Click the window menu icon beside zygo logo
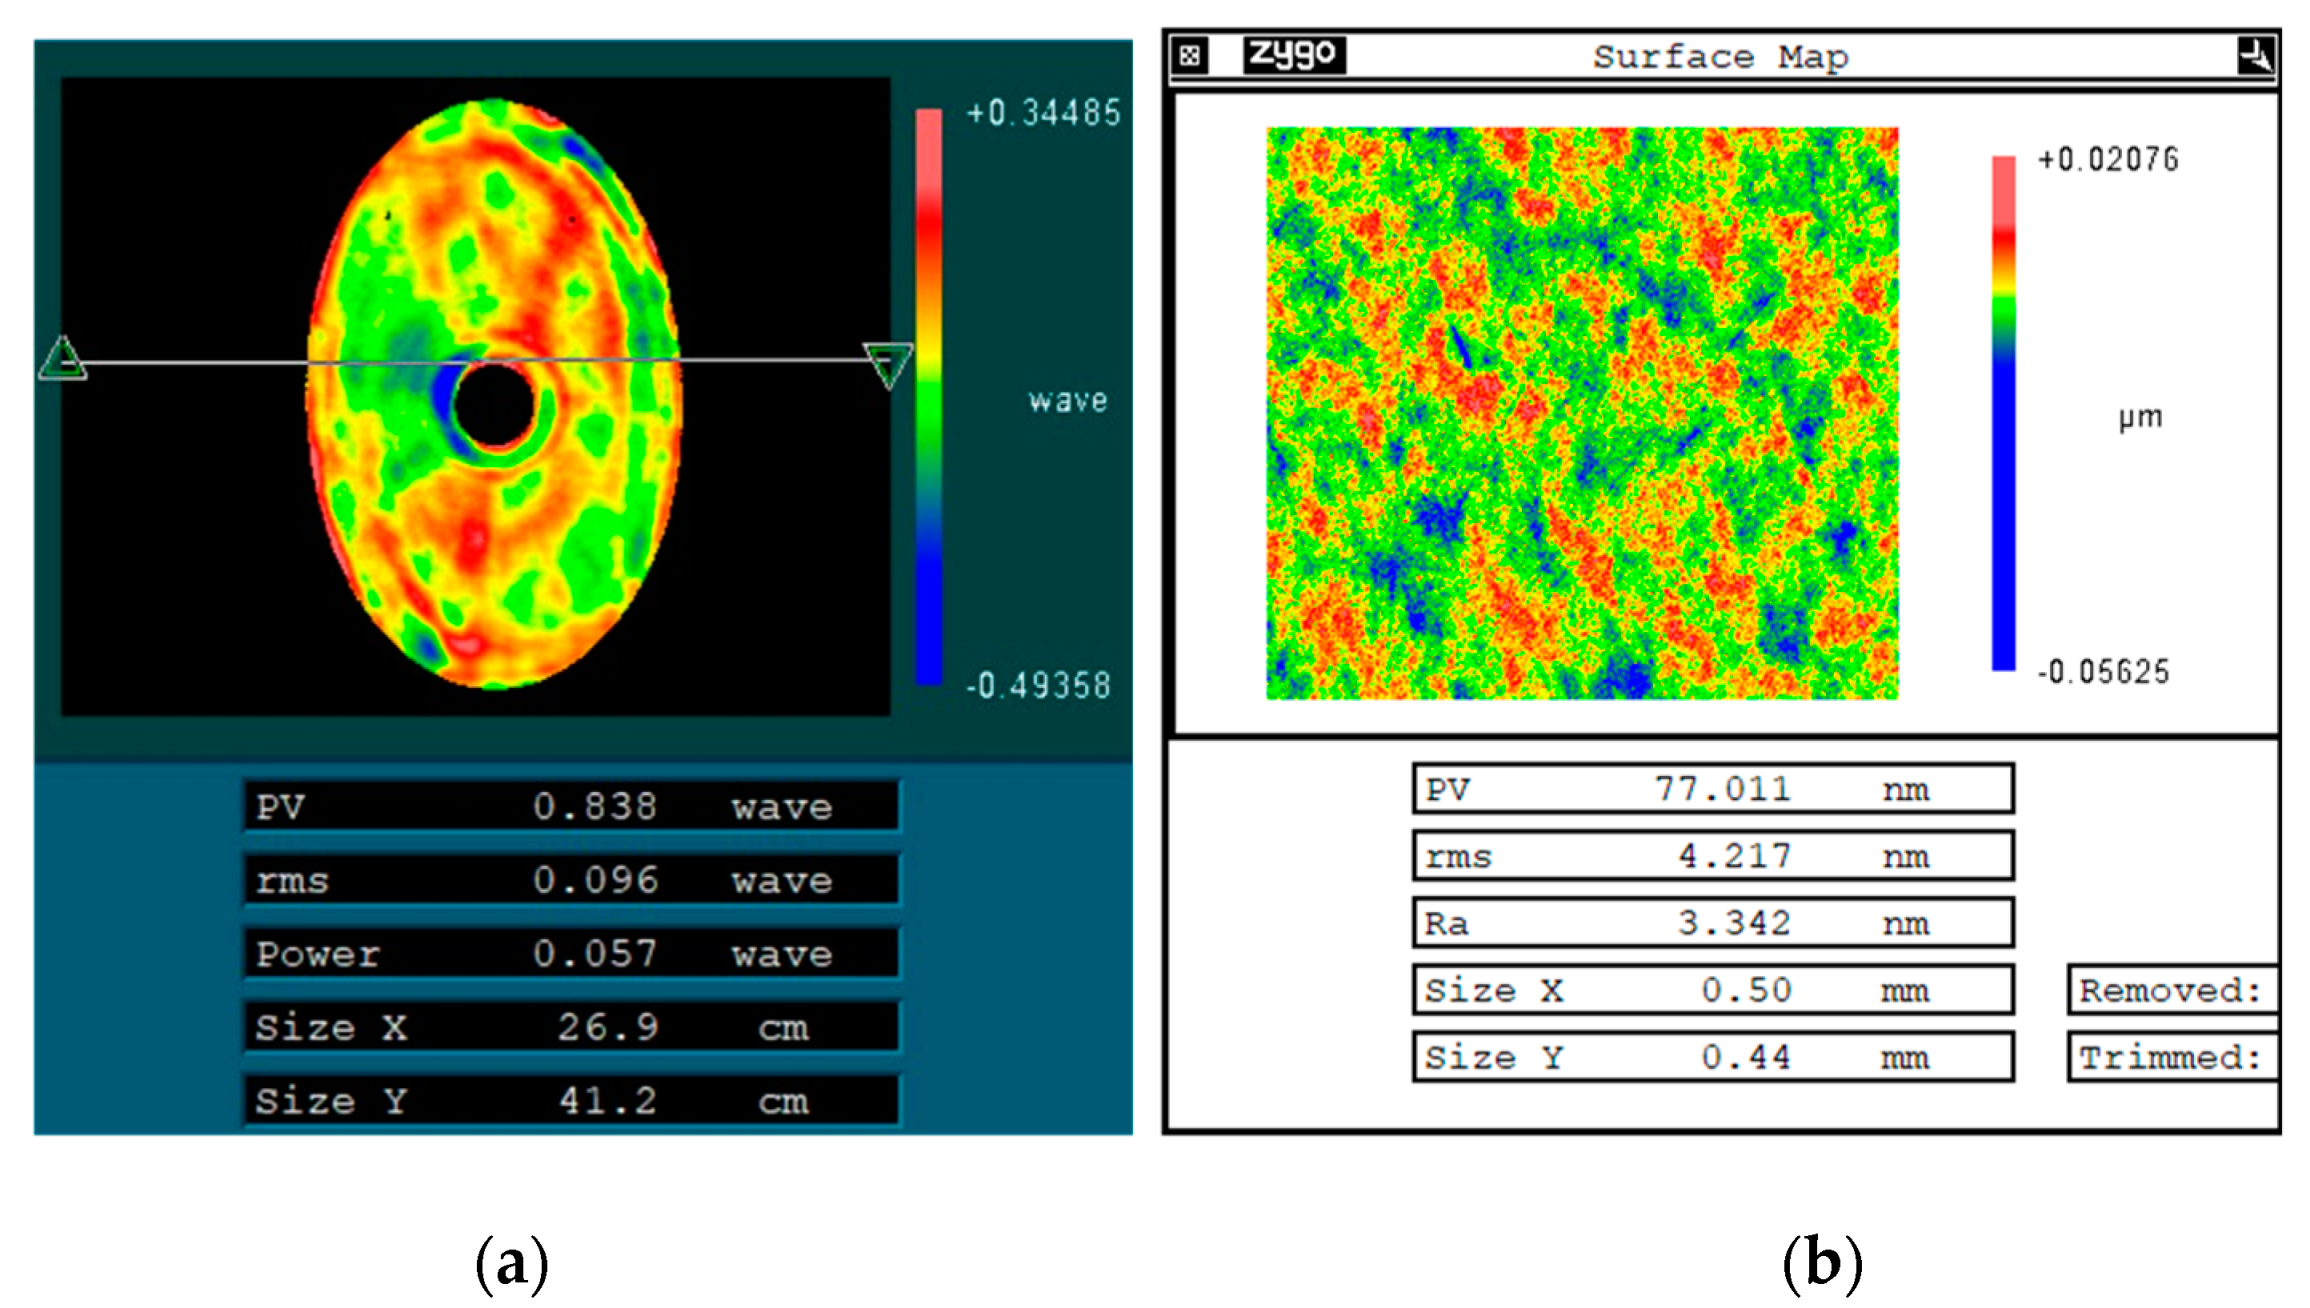This screenshot has width=2310, height=1308. (1190, 55)
